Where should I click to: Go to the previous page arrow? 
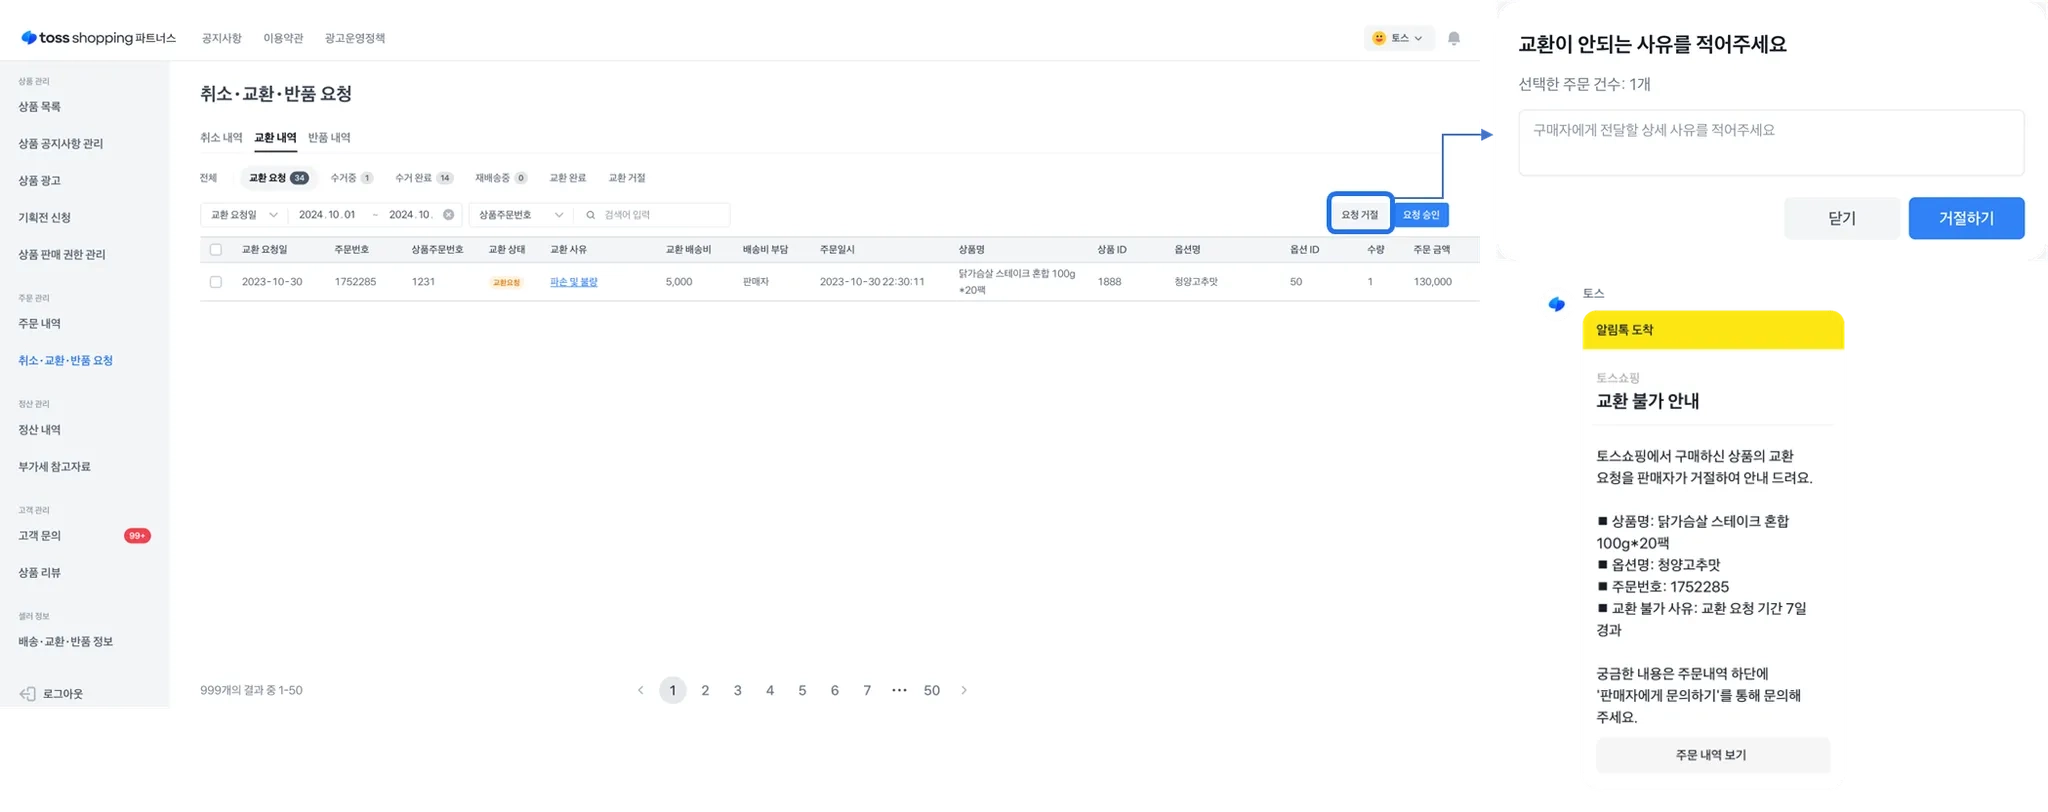click(640, 691)
